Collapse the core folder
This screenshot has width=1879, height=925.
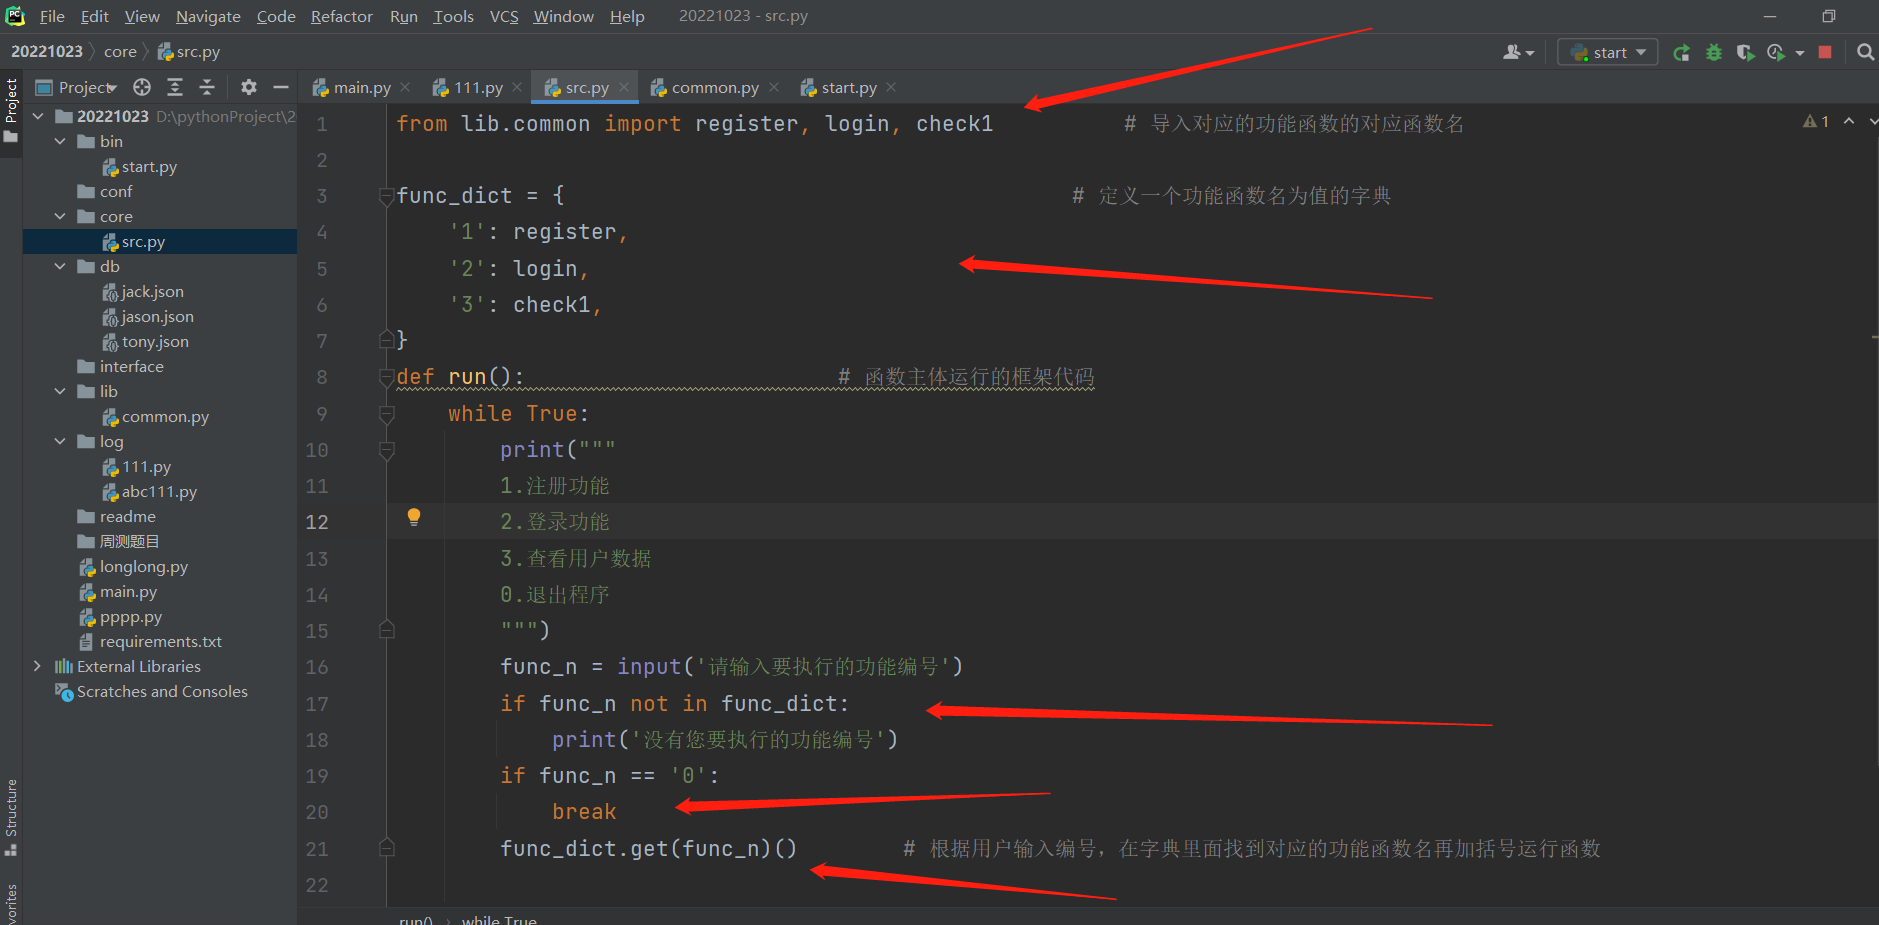60,216
